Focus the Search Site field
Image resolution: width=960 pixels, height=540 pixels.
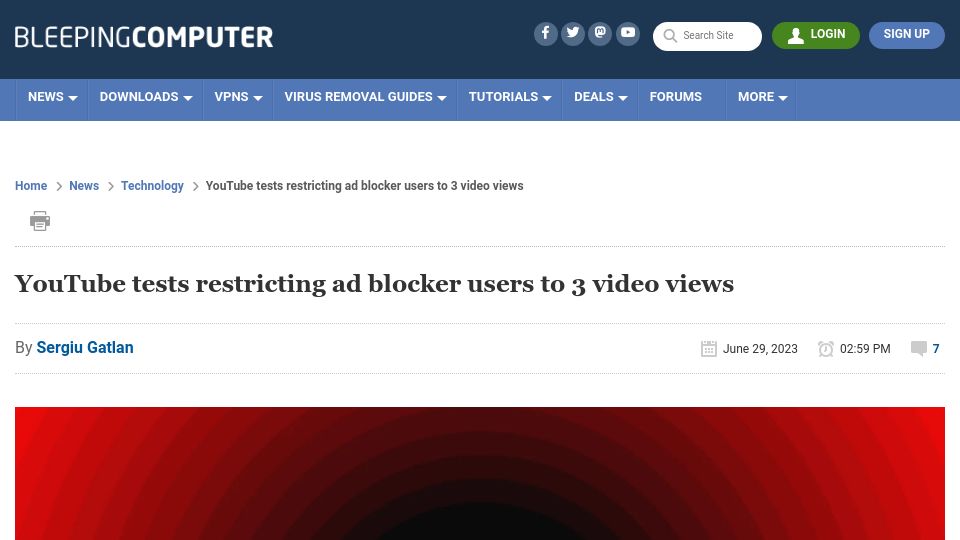pos(707,36)
